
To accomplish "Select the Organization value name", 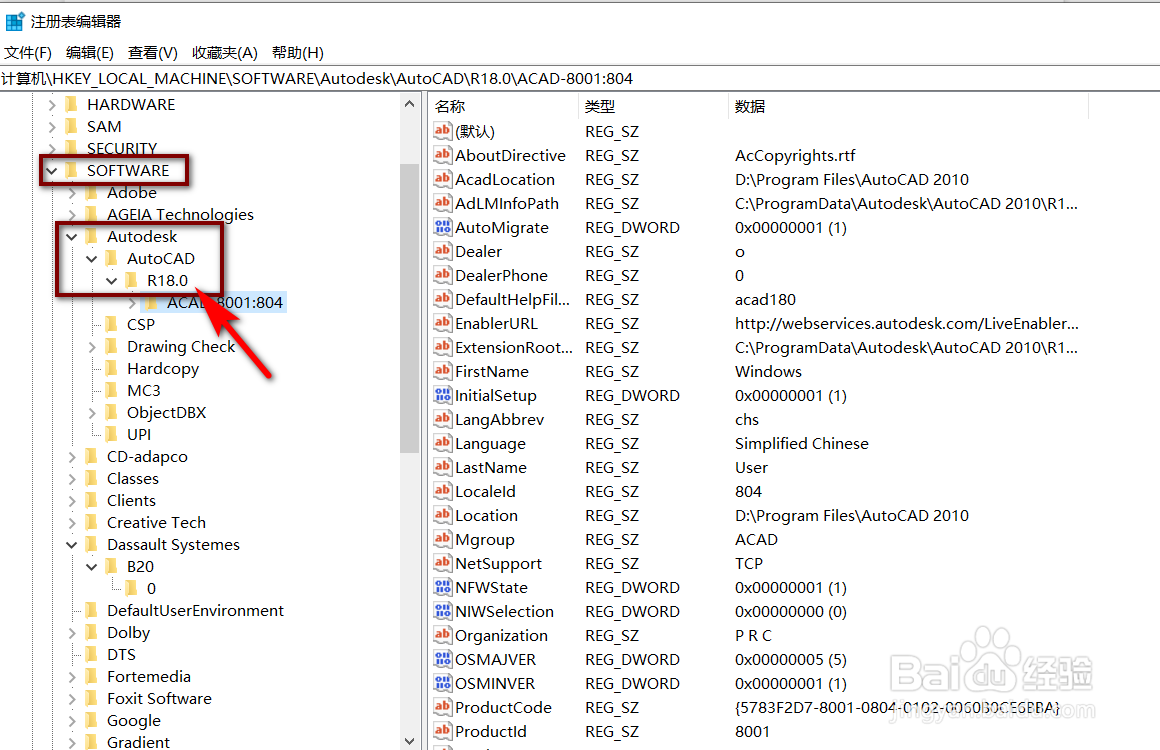I will coord(501,635).
